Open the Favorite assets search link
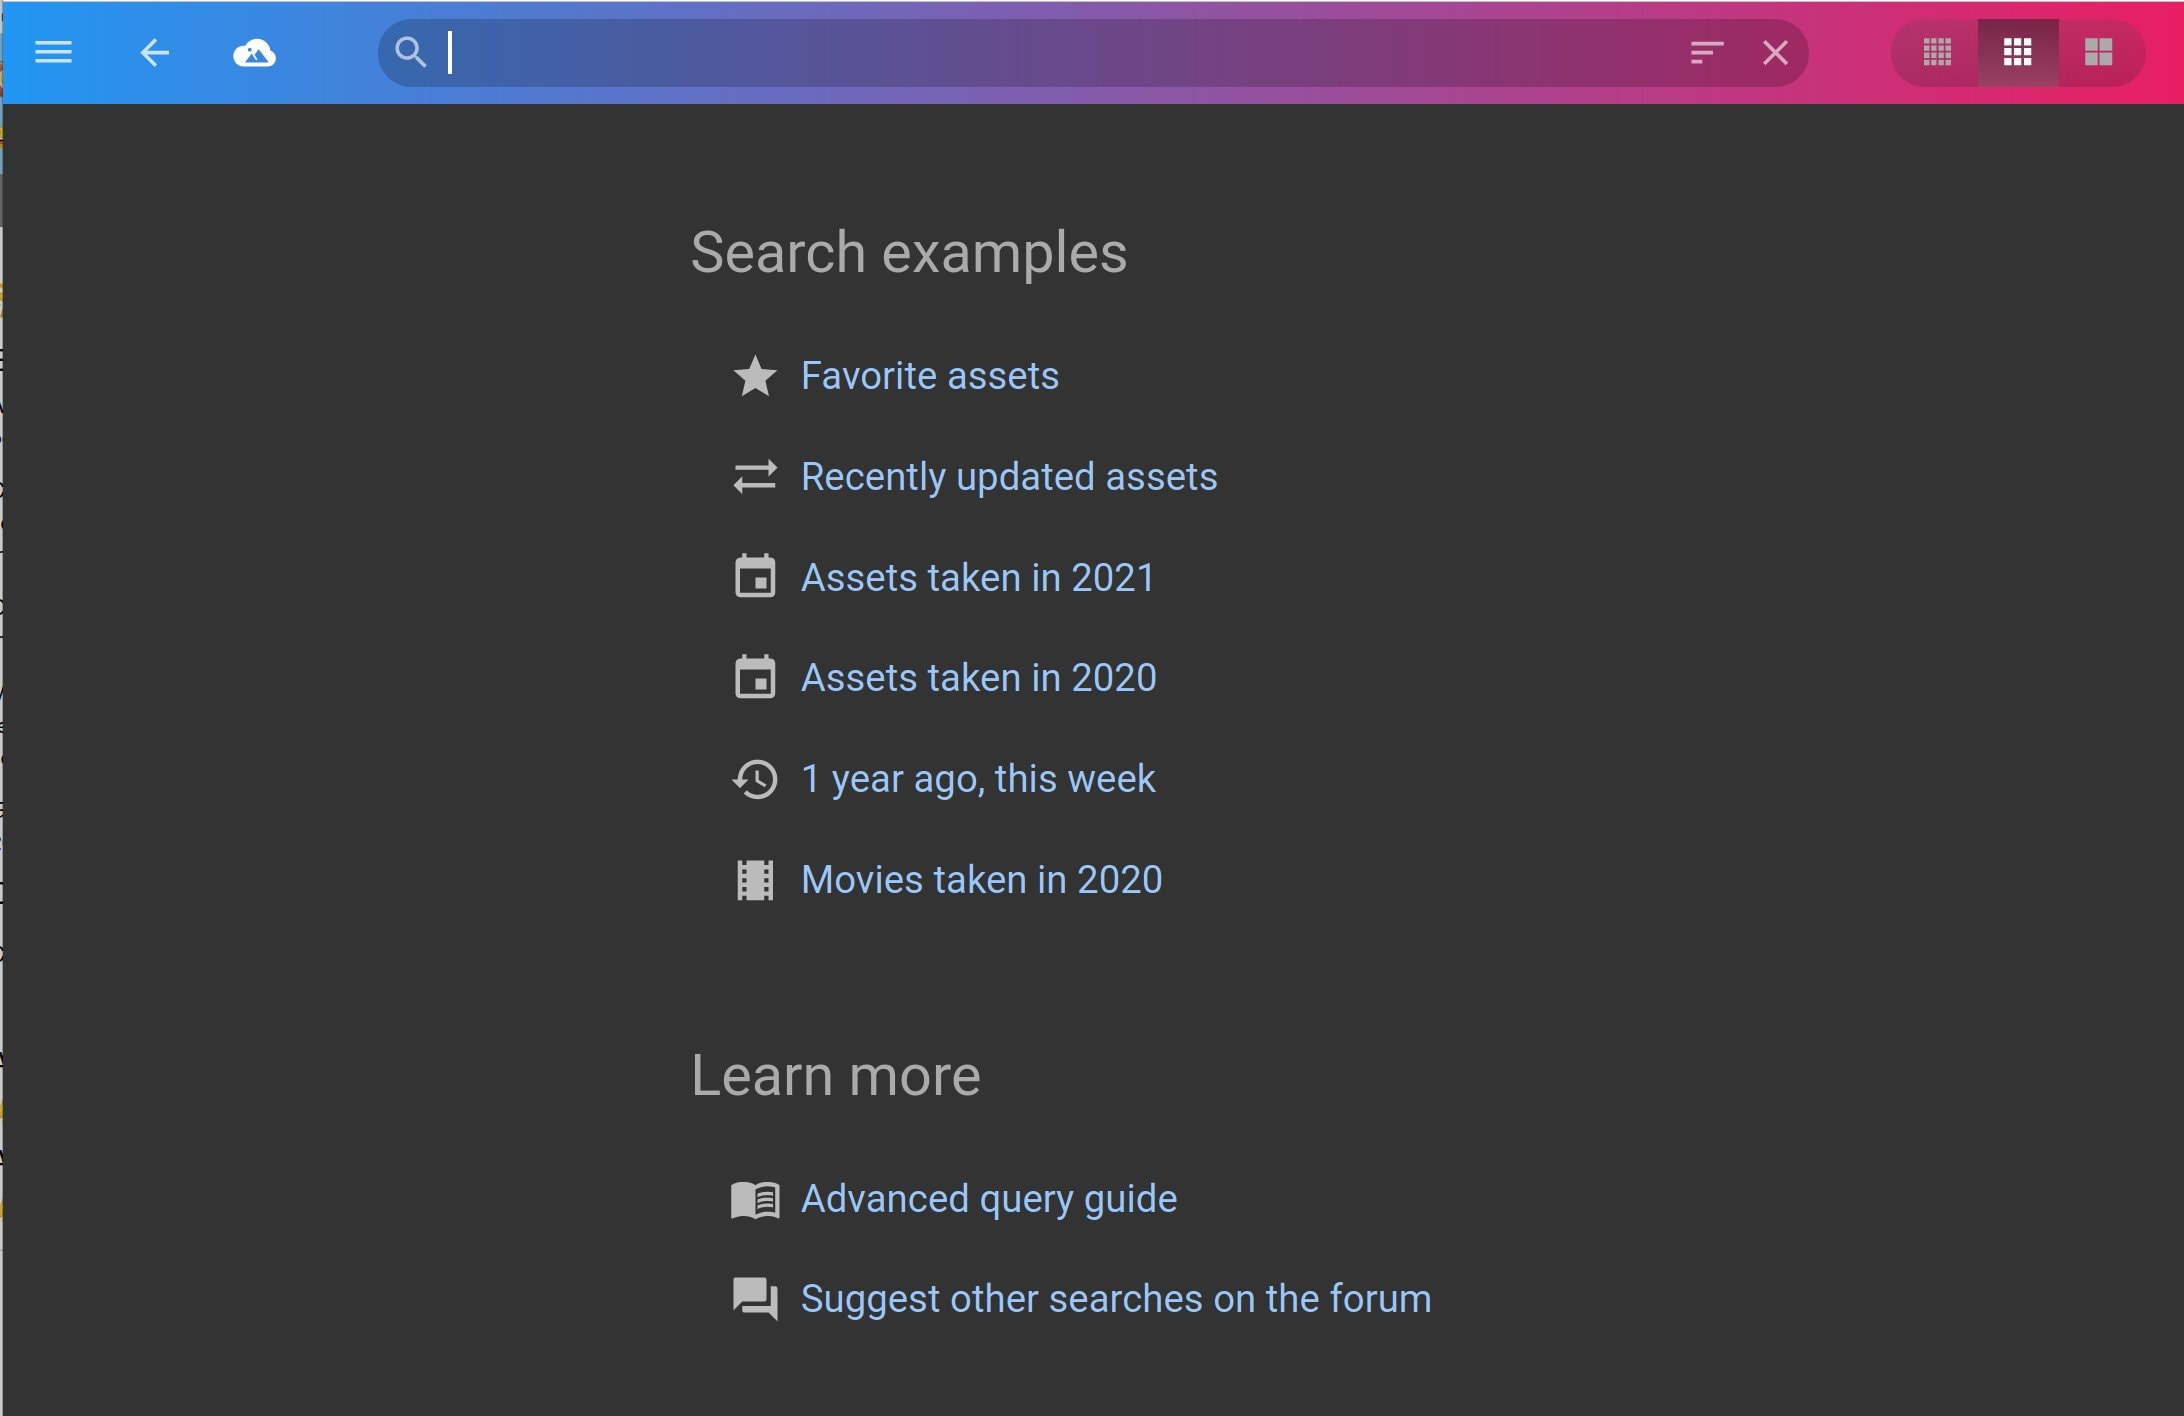 (930, 376)
